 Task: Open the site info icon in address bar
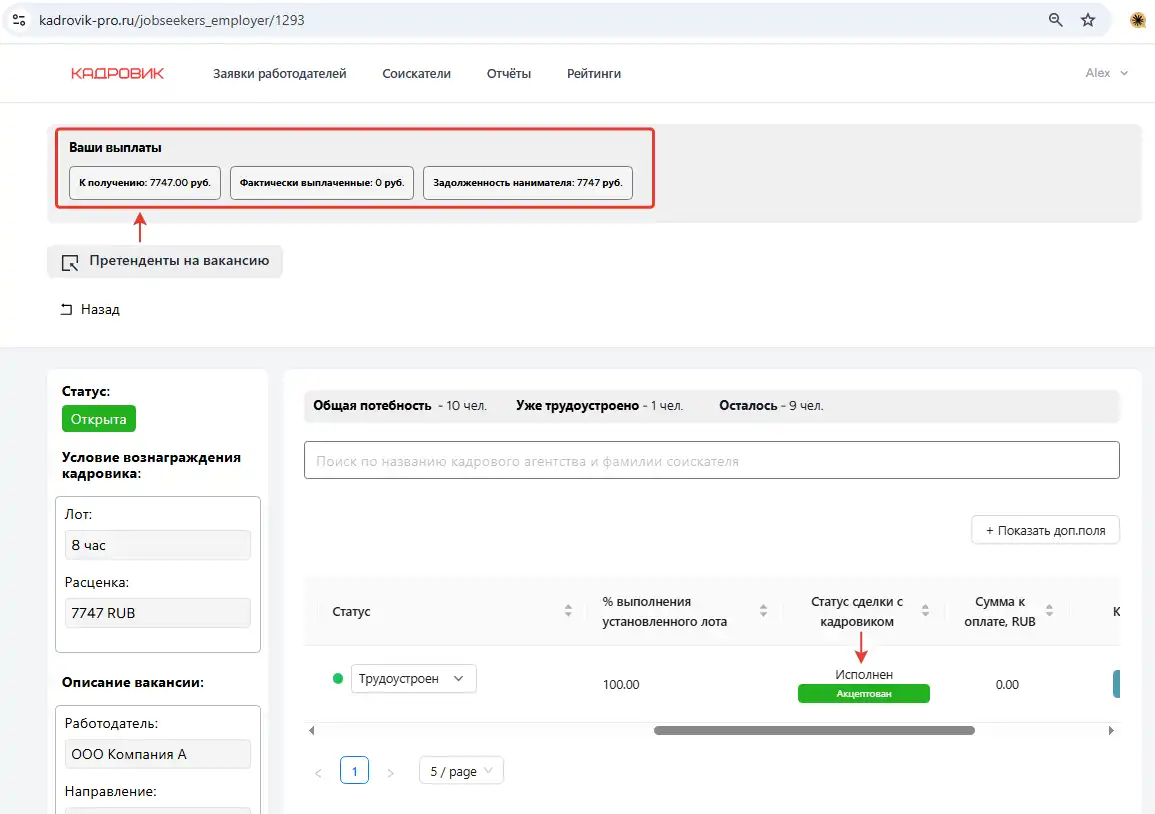click(x=18, y=20)
